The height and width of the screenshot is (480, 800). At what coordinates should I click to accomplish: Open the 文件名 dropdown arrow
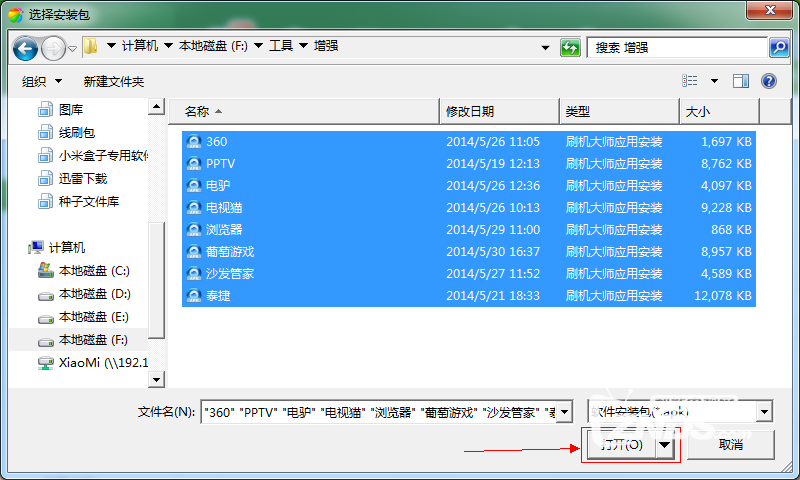pos(565,412)
